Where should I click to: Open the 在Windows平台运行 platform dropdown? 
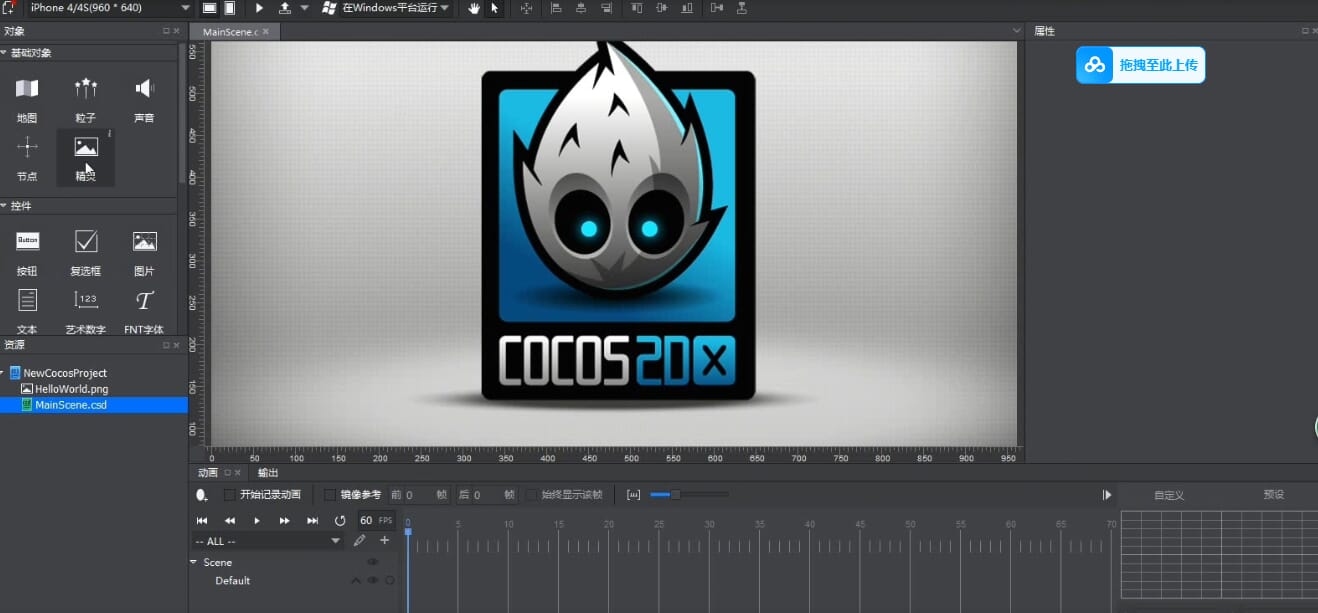pos(390,8)
